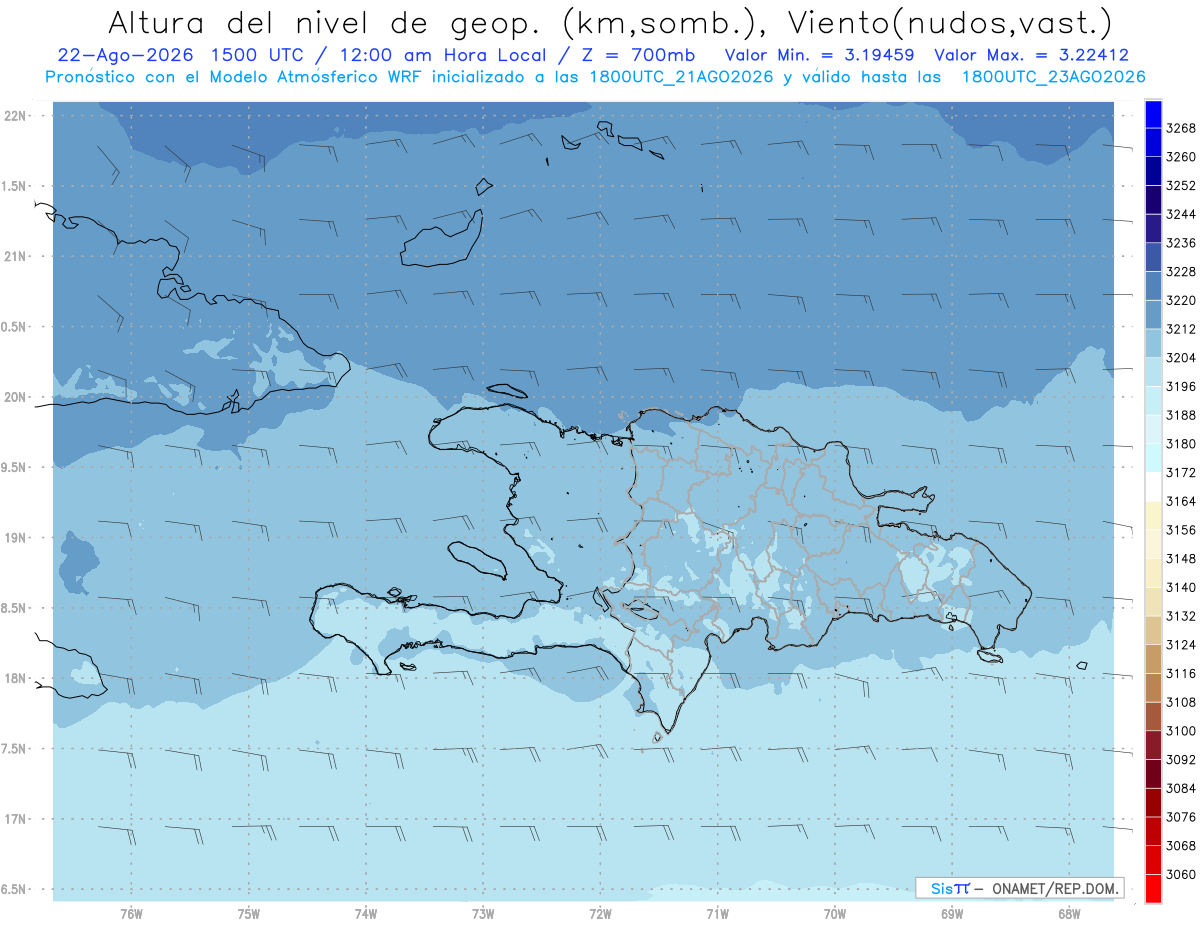Click the legend value 3076

(x=1180, y=817)
